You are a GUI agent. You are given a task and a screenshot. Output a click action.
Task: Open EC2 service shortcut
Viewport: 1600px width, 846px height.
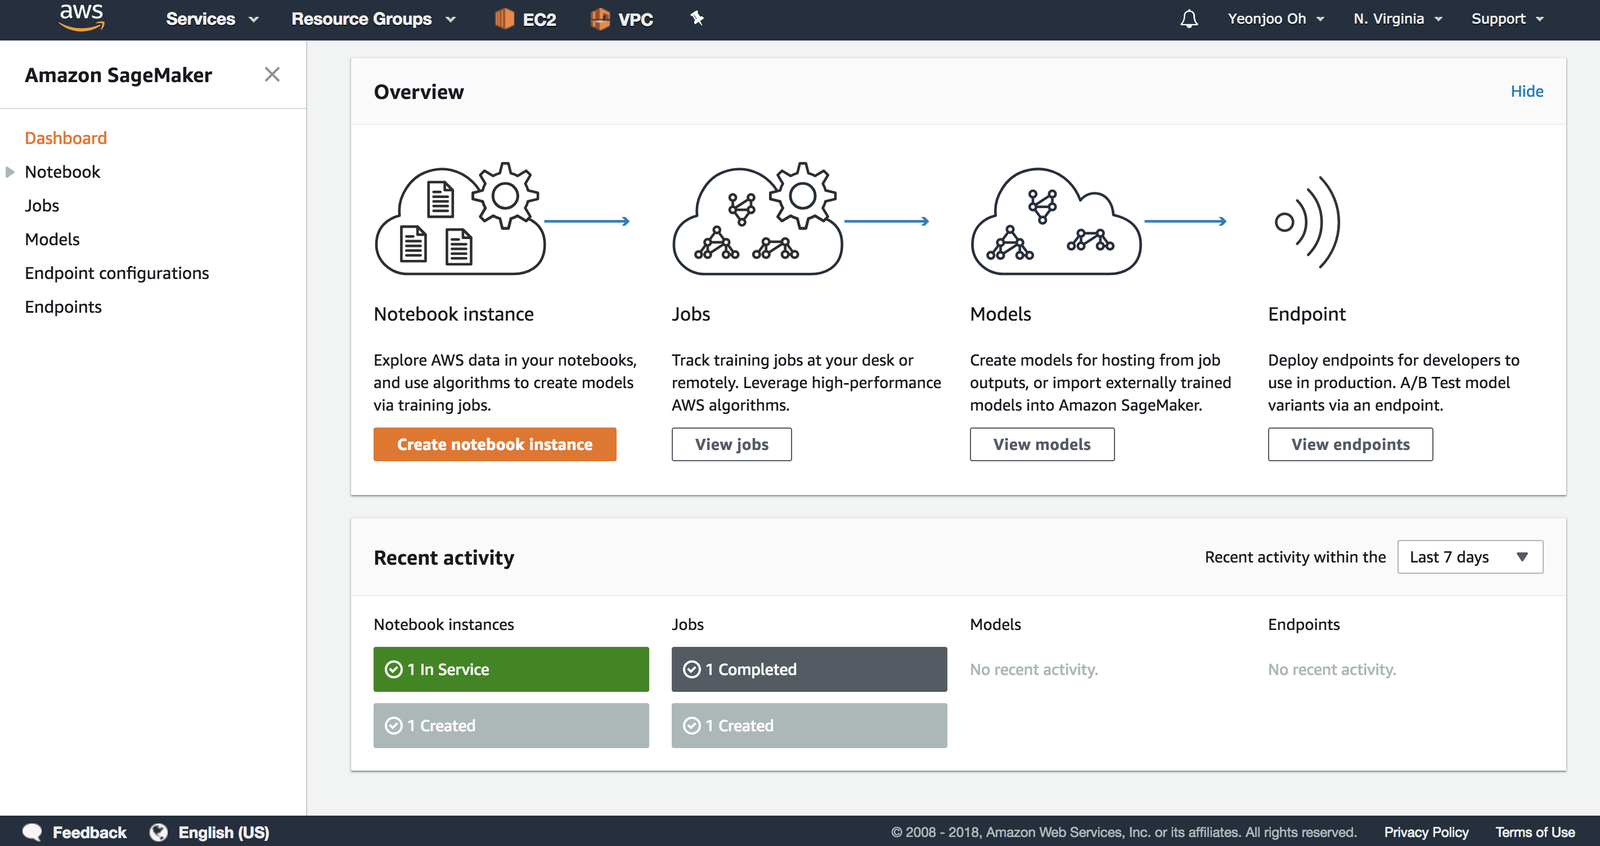click(x=526, y=19)
